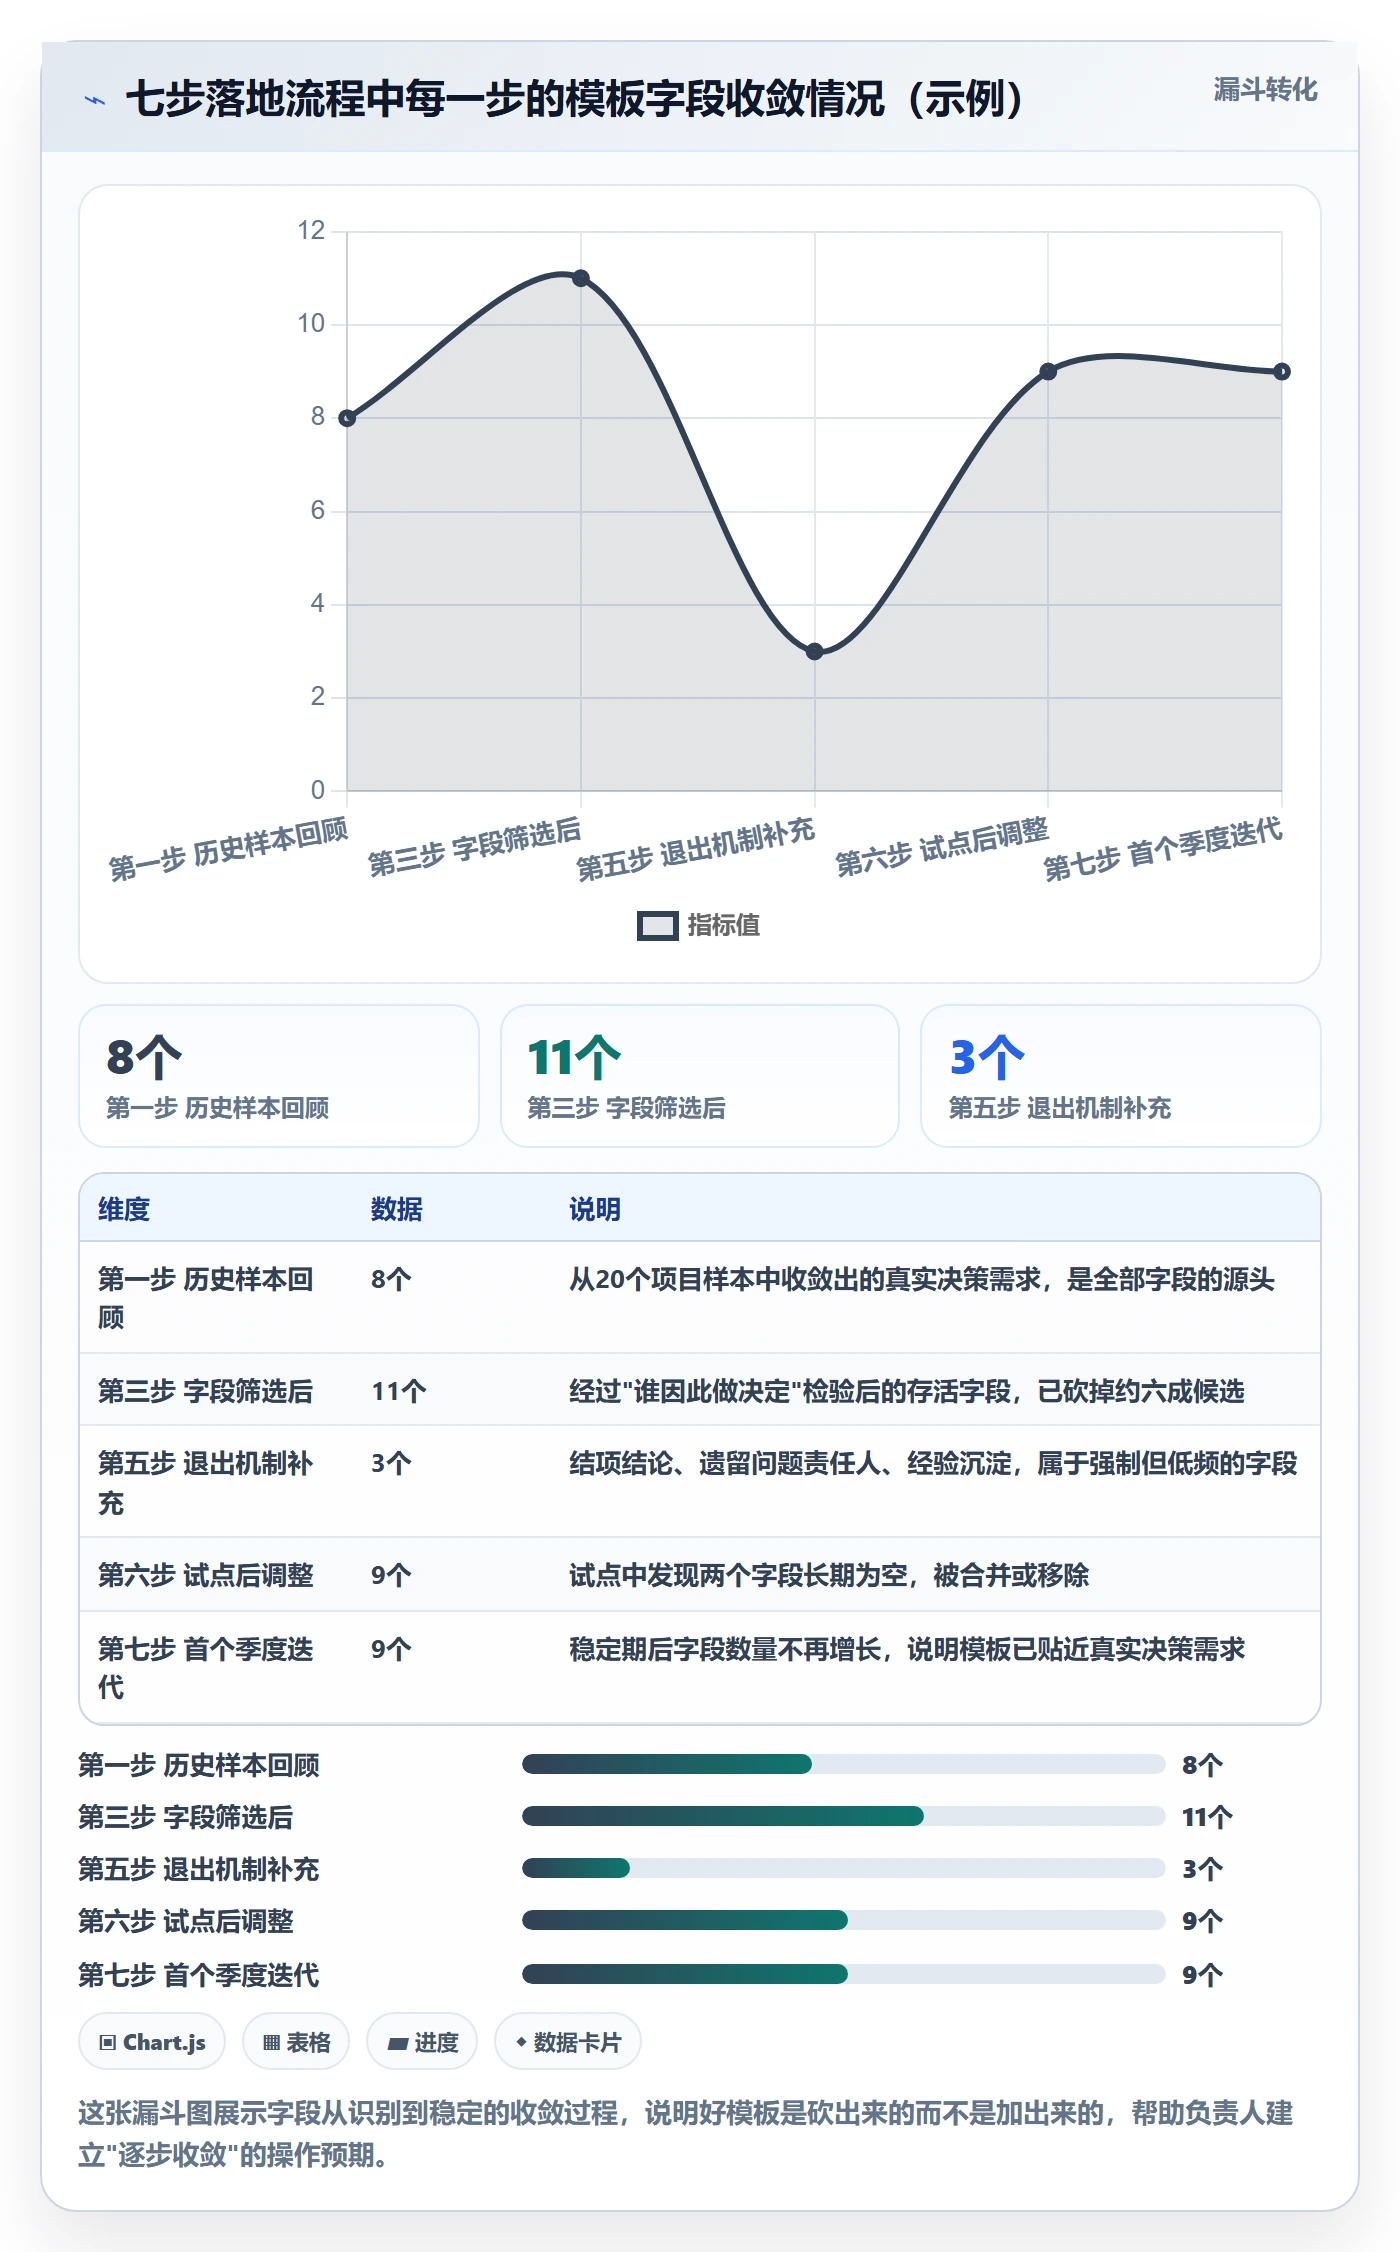Click the x-axis label 第五步 退出机制补充
Viewport: 1400px width, 2252px height.
[x=696, y=849]
